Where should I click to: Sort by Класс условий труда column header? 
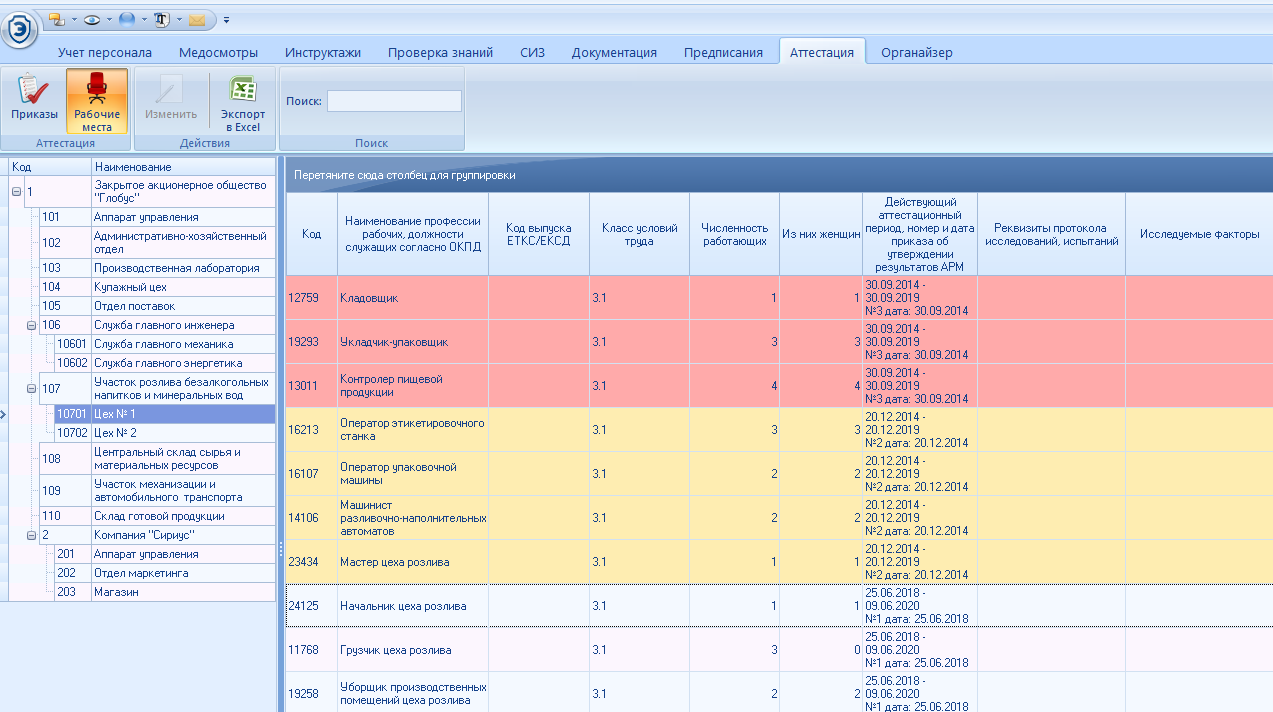[639, 234]
